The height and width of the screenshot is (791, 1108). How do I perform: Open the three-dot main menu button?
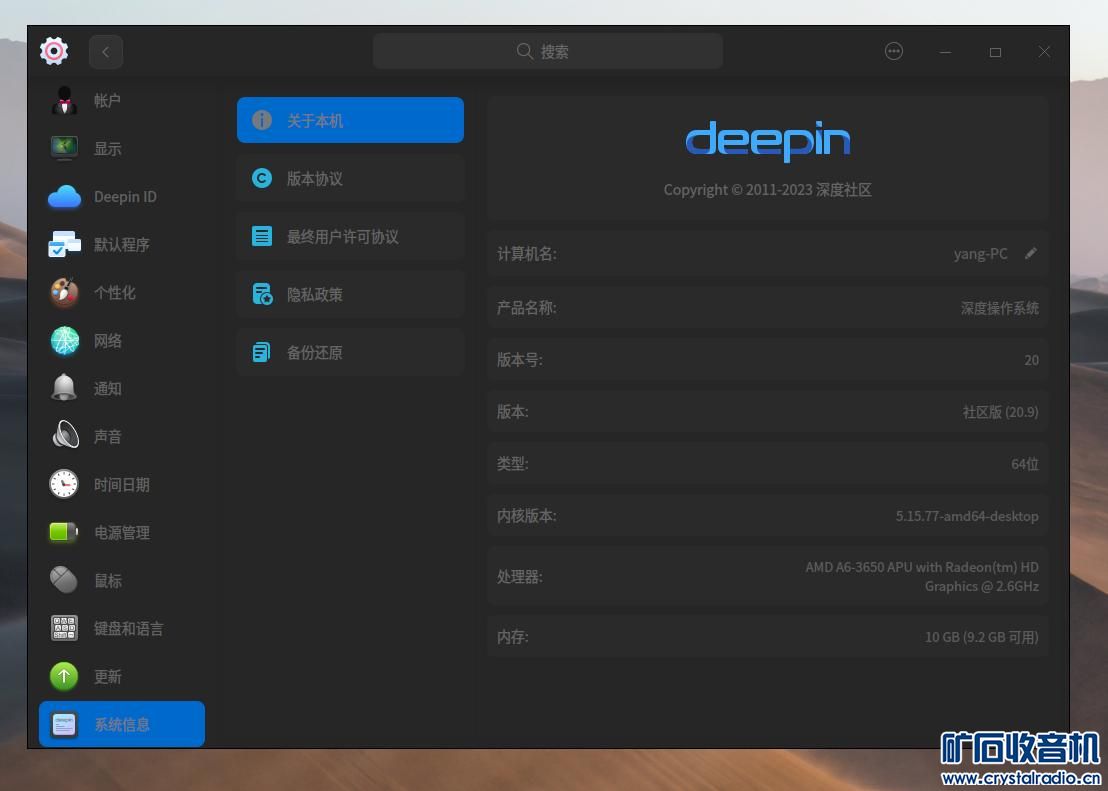pyautogui.click(x=894, y=51)
